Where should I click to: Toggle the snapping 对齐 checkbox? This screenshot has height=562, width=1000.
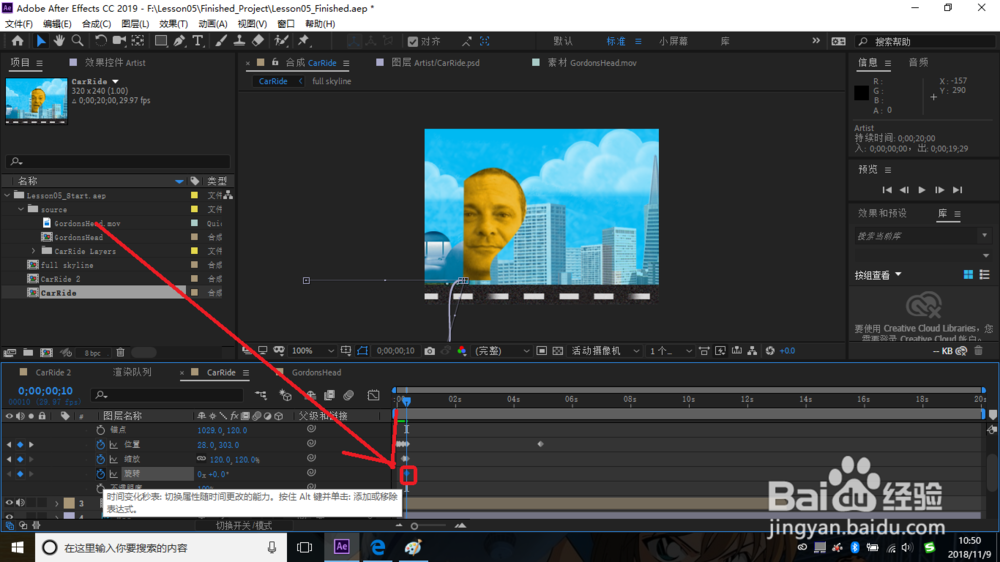click(413, 41)
